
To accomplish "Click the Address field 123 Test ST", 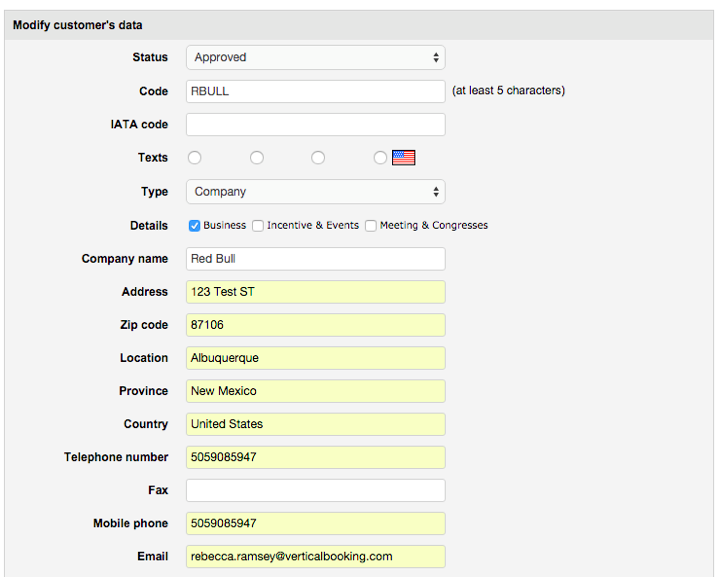I will pos(315,292).
